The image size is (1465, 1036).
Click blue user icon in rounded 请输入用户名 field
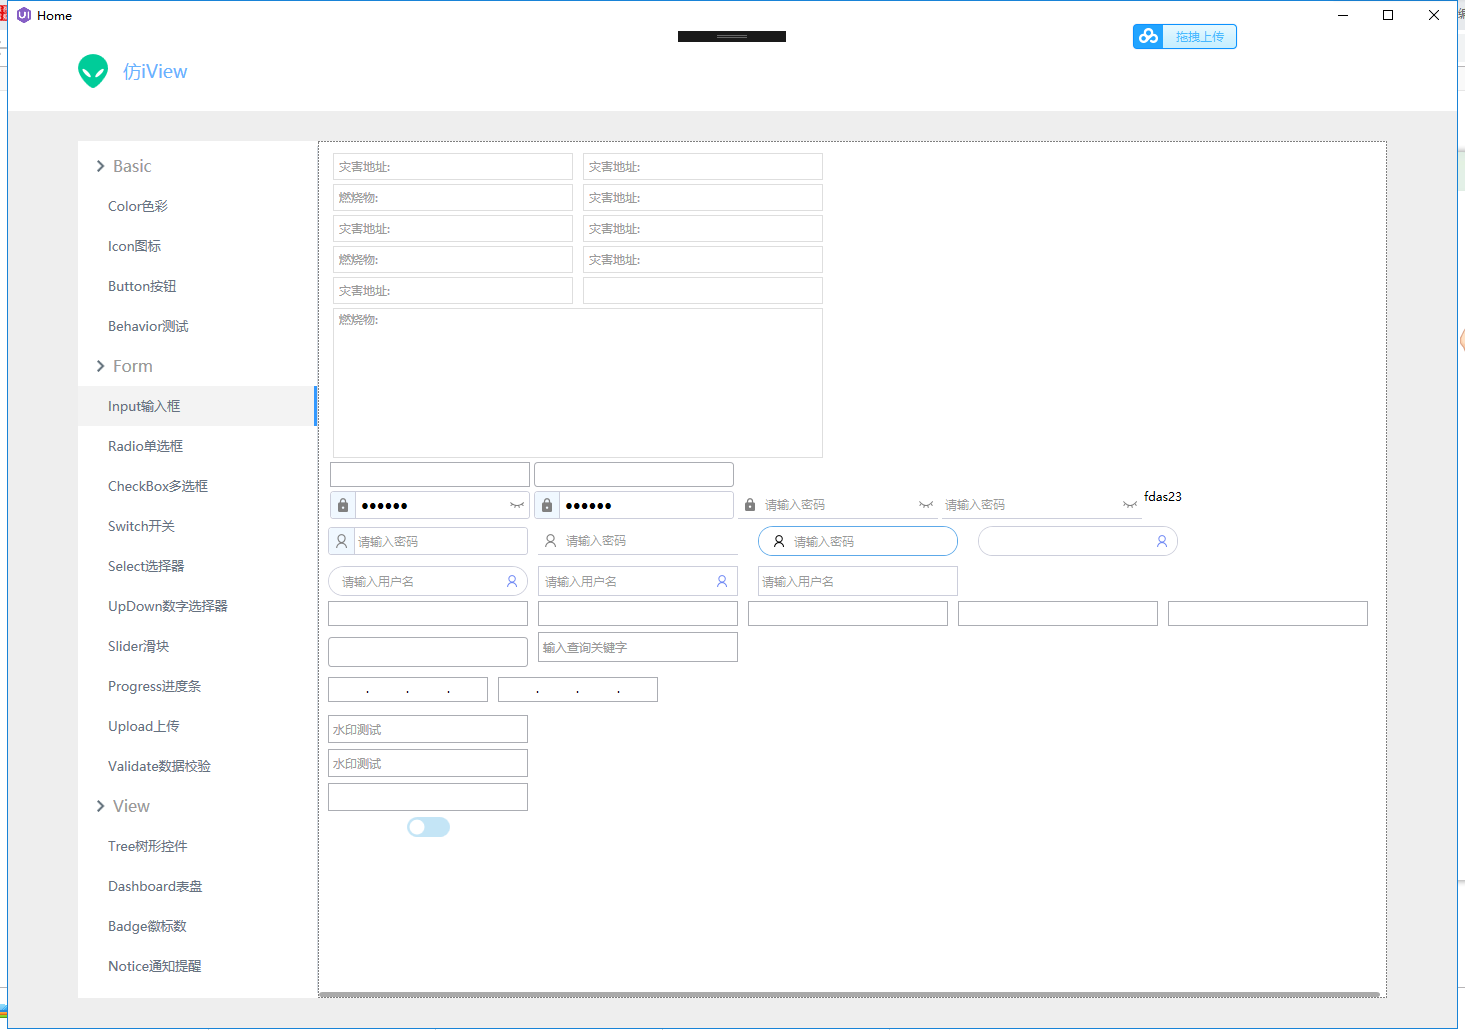click(x=512, y=581)
